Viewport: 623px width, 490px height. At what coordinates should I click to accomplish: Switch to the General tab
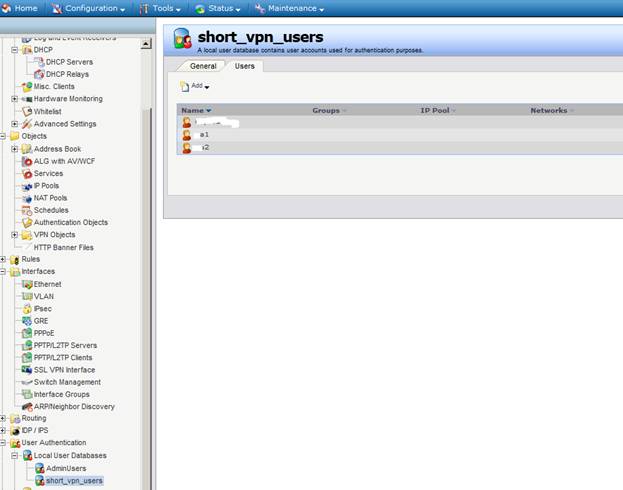click(x=203, y=66)
